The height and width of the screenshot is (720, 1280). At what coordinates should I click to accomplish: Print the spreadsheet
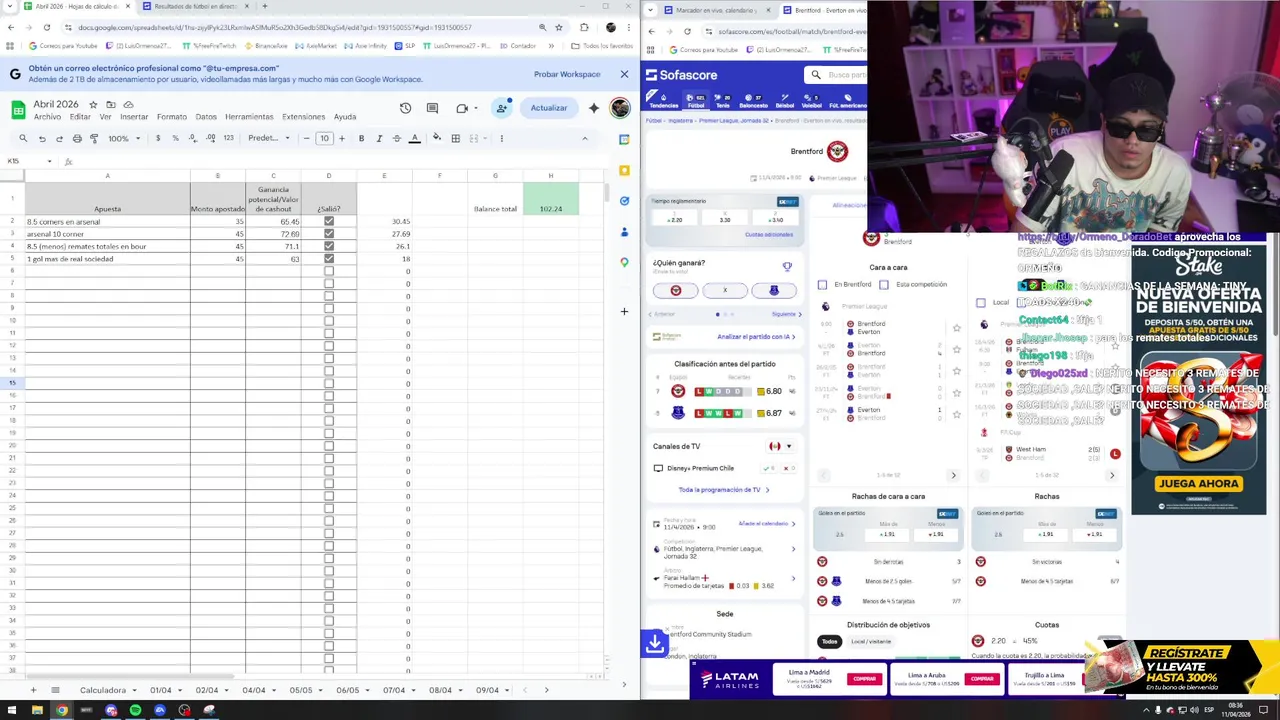(x=77, y=138)
